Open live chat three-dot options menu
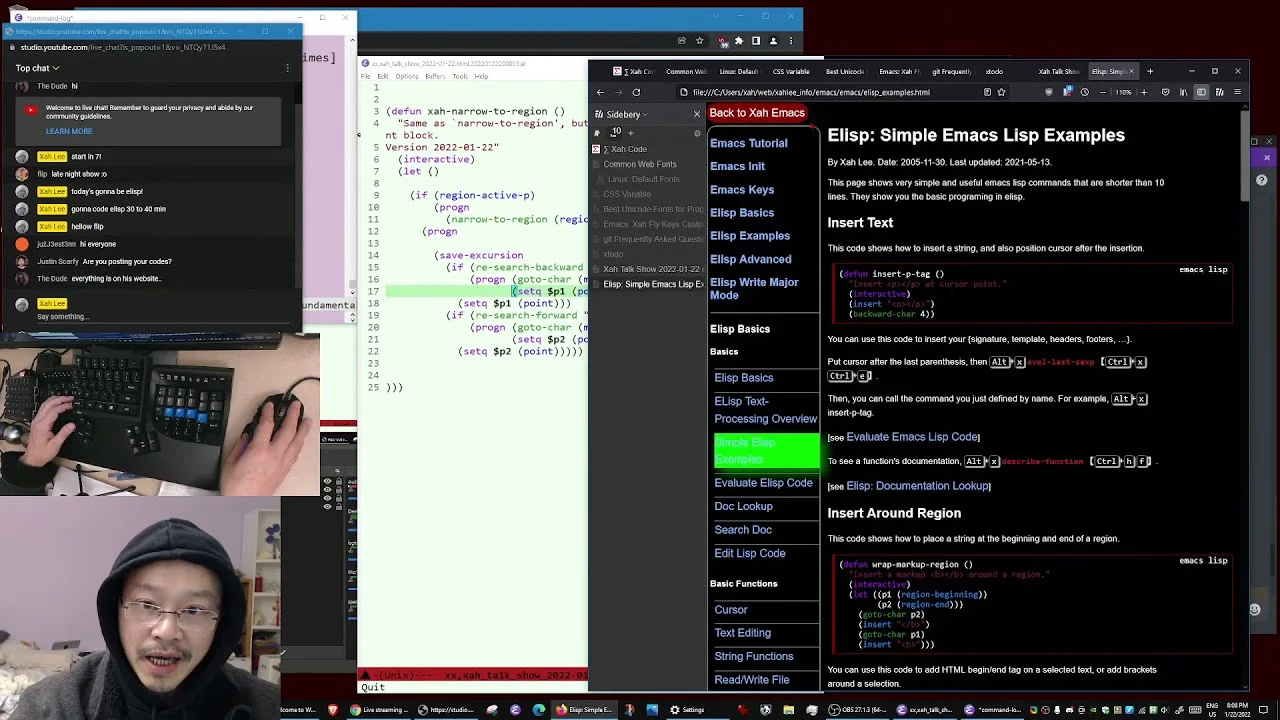The height and width of the screenshot is (720, 1280). (x=287, y=68)
